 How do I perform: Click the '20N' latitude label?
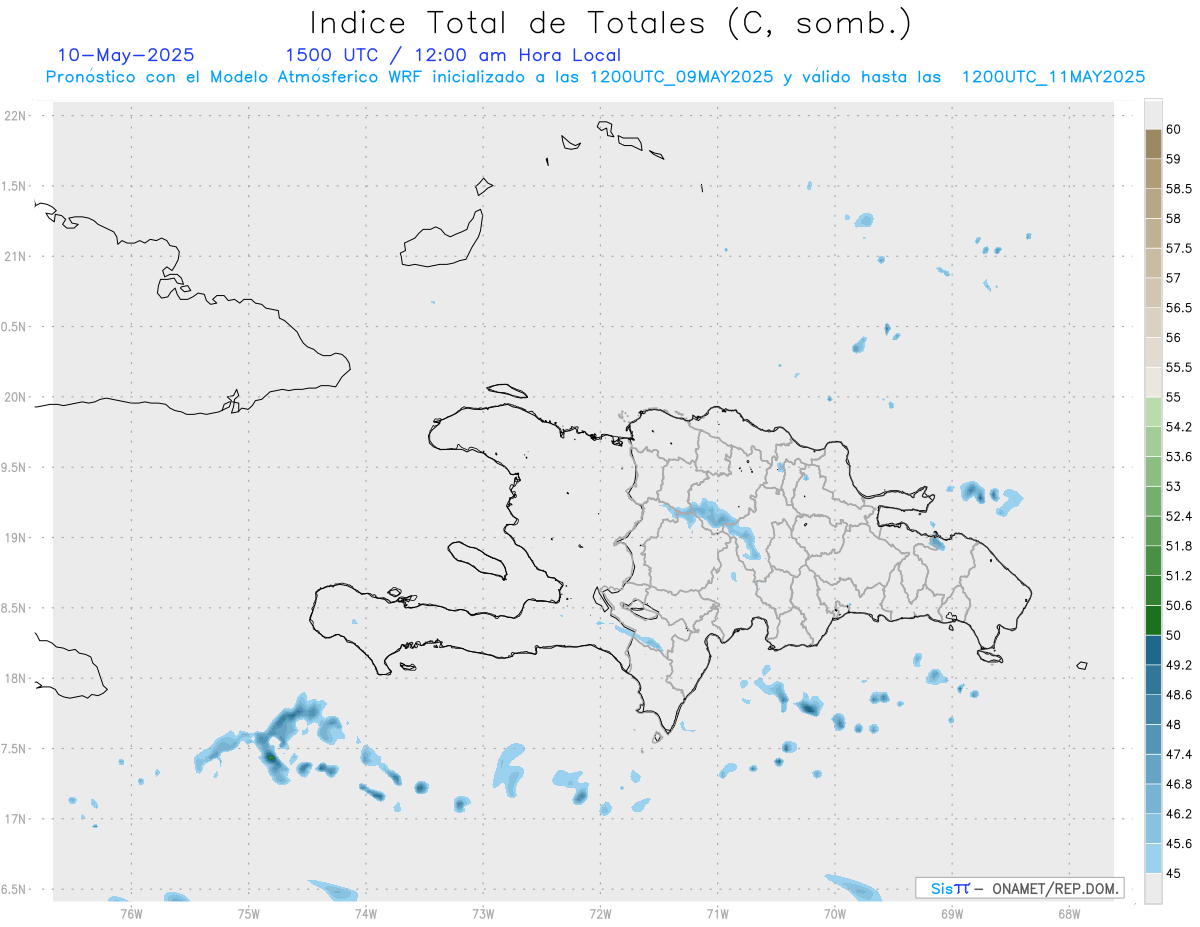16,397
